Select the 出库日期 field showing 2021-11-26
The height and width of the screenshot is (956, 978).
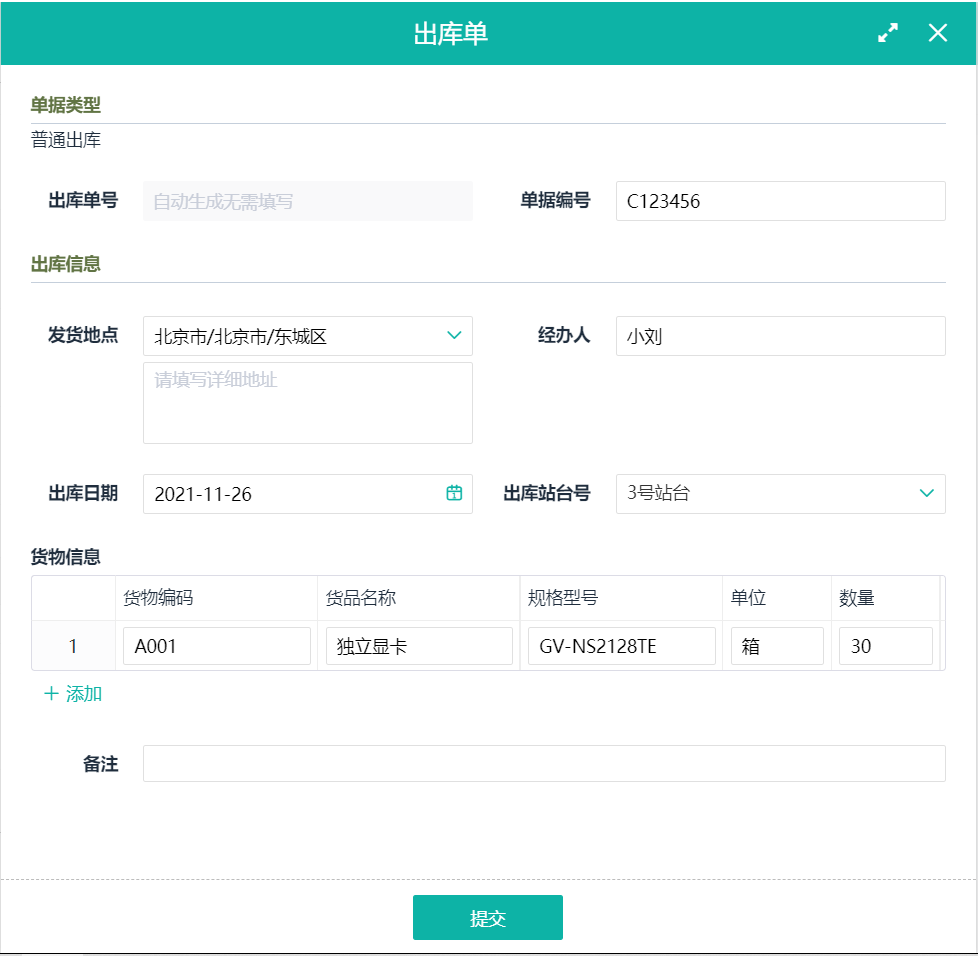(x=290, y=494)
